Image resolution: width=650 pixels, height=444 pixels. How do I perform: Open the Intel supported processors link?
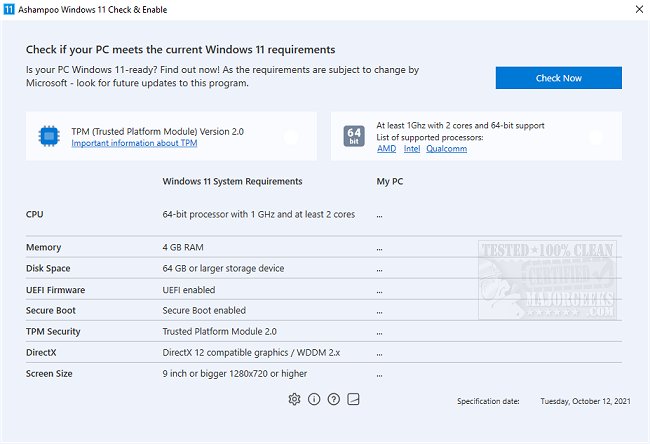pyautogui.click(x=411, y=149)
